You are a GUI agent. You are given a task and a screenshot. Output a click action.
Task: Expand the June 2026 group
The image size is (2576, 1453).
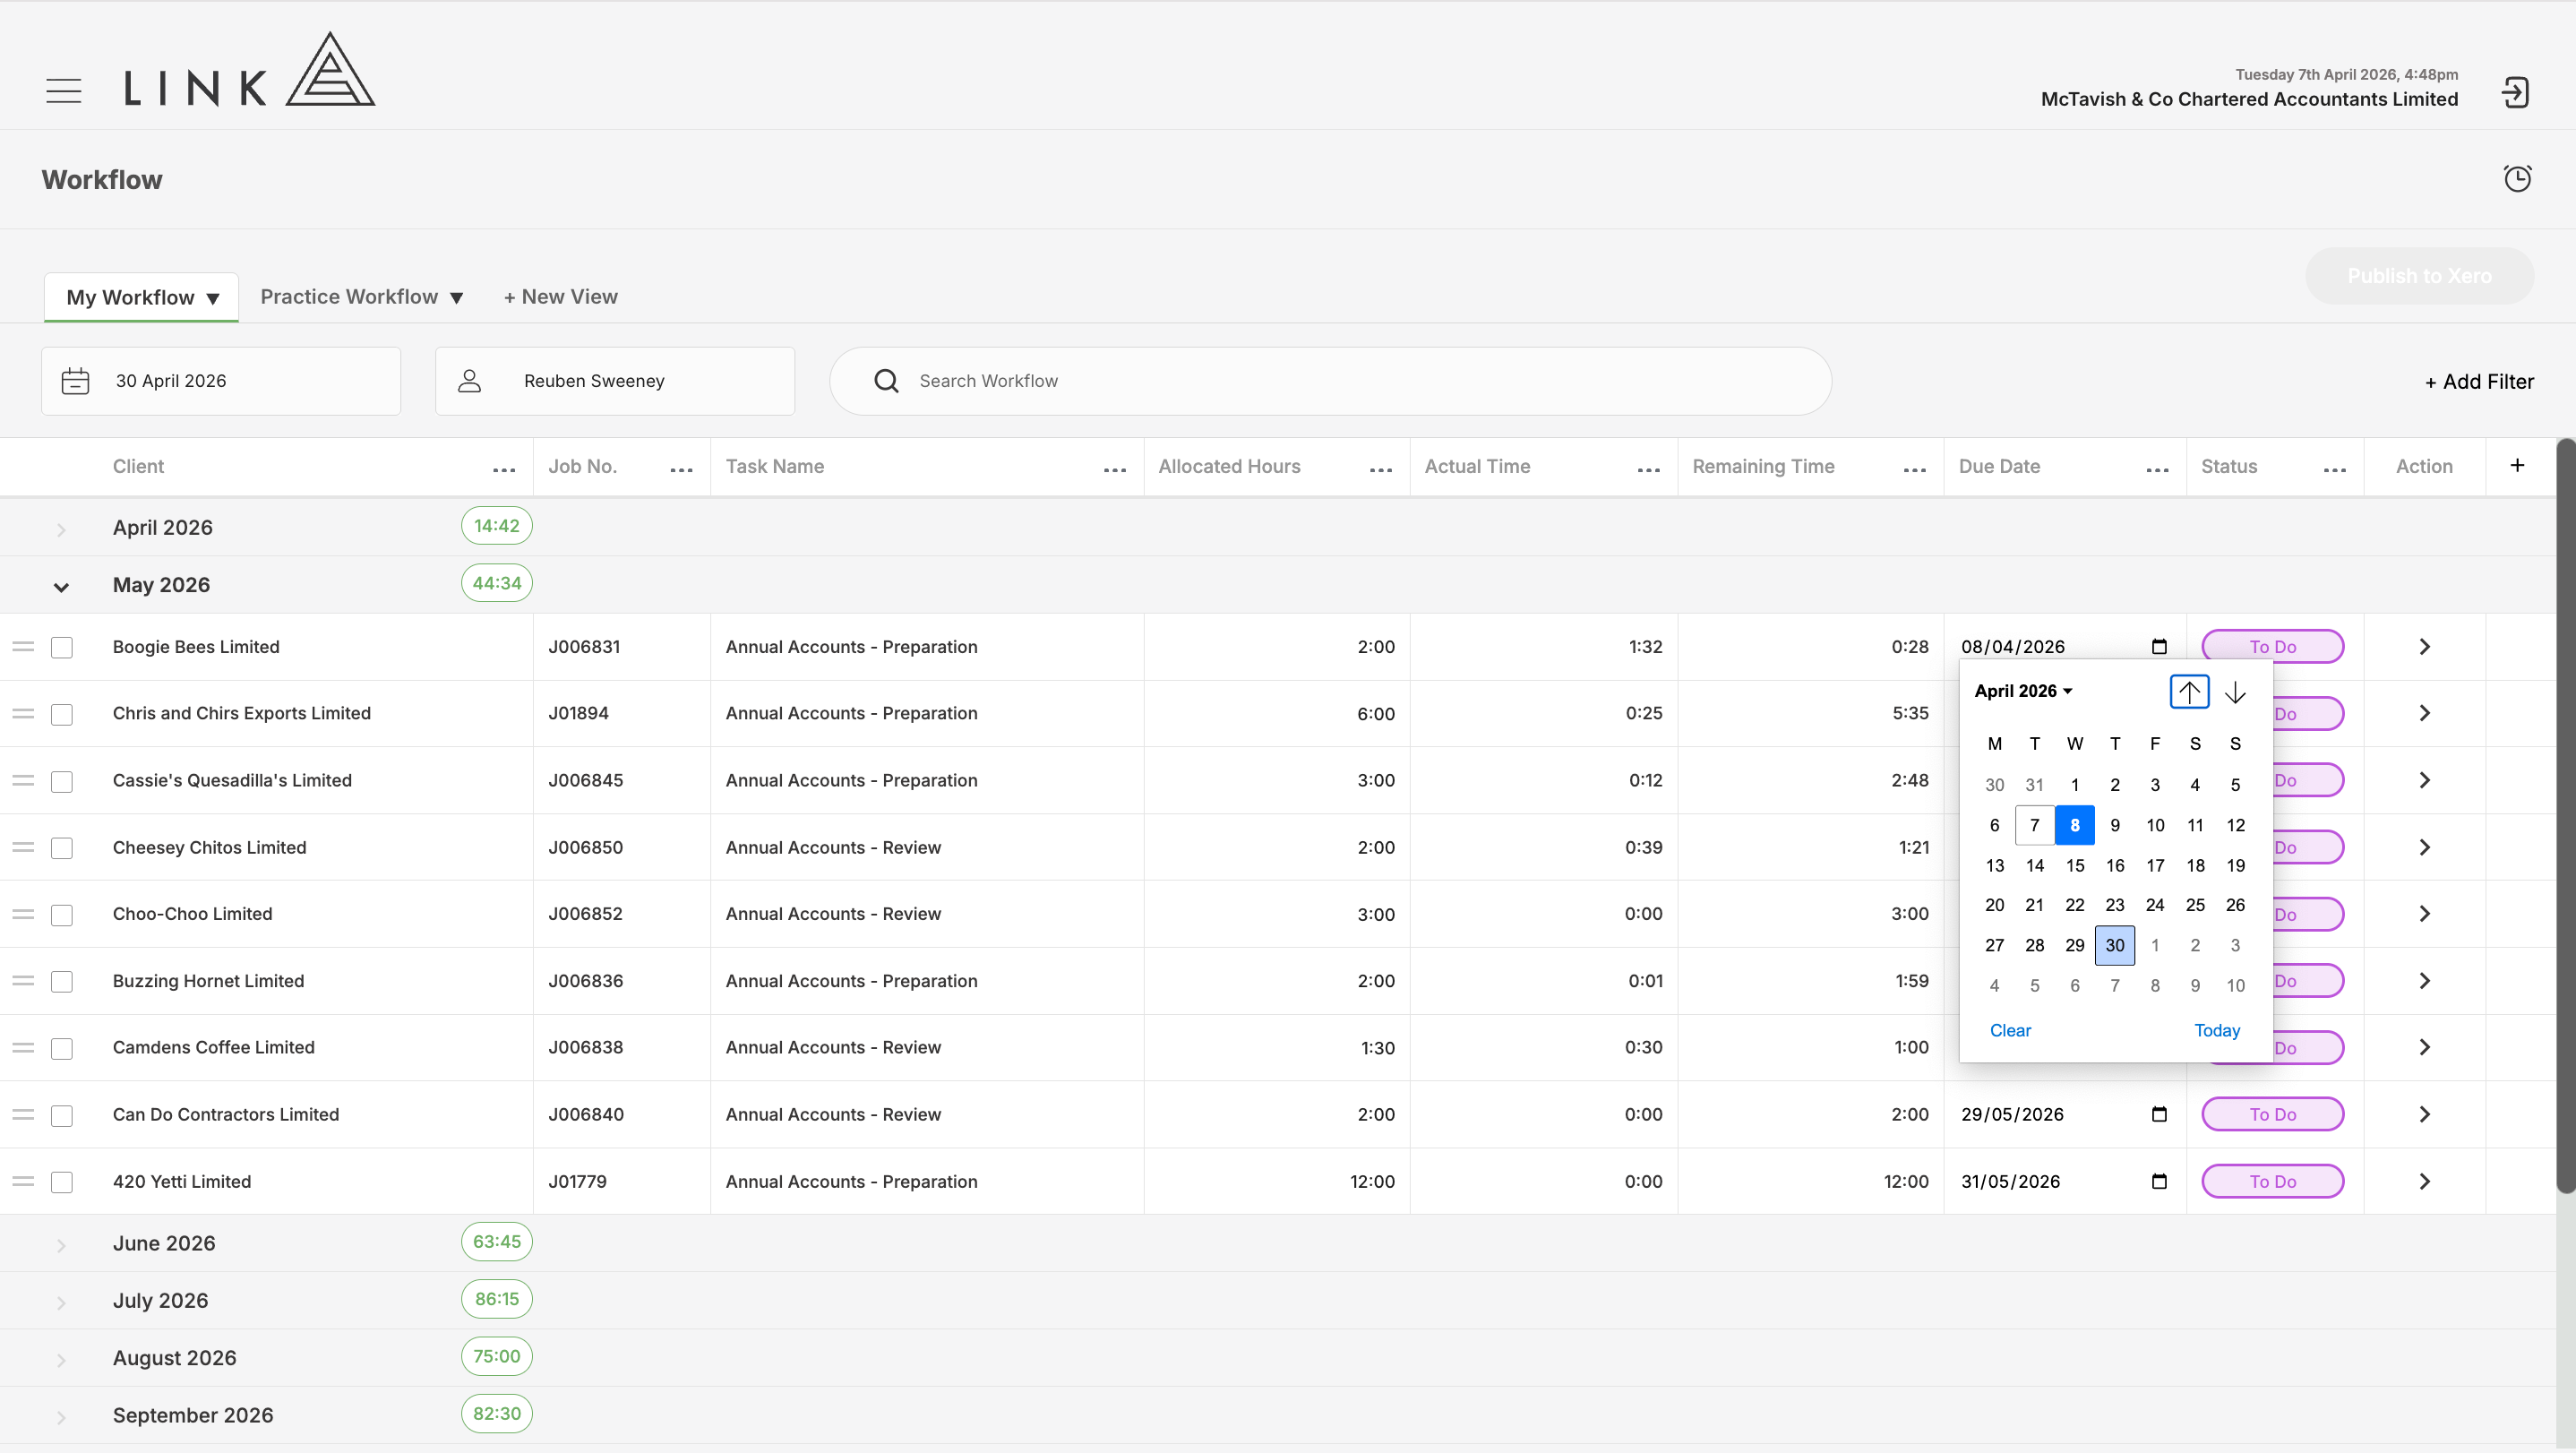pyautogui.click(x=61, y=1245)
